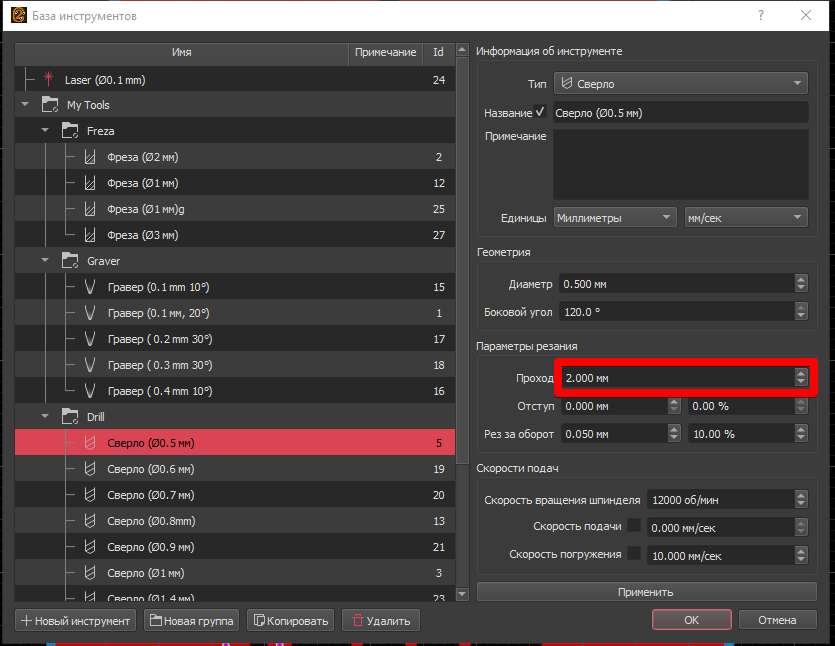Viewport: 835px width, 646px height.
Task: Collapse the Drill group arrow
Action: (45, 416)
